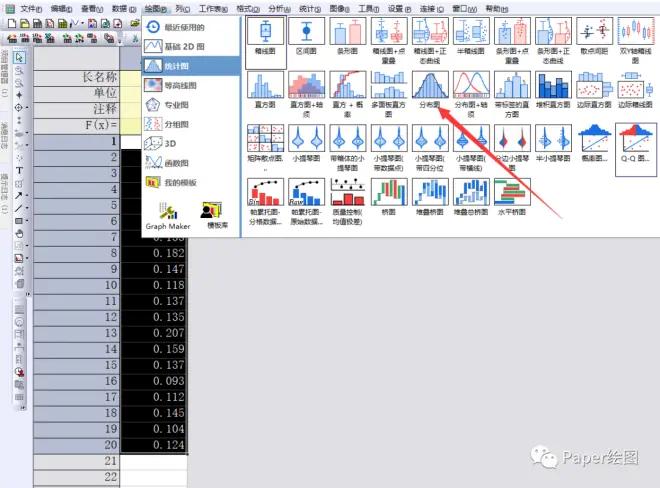Select the Line drawing tool

(x=19, y=208)
